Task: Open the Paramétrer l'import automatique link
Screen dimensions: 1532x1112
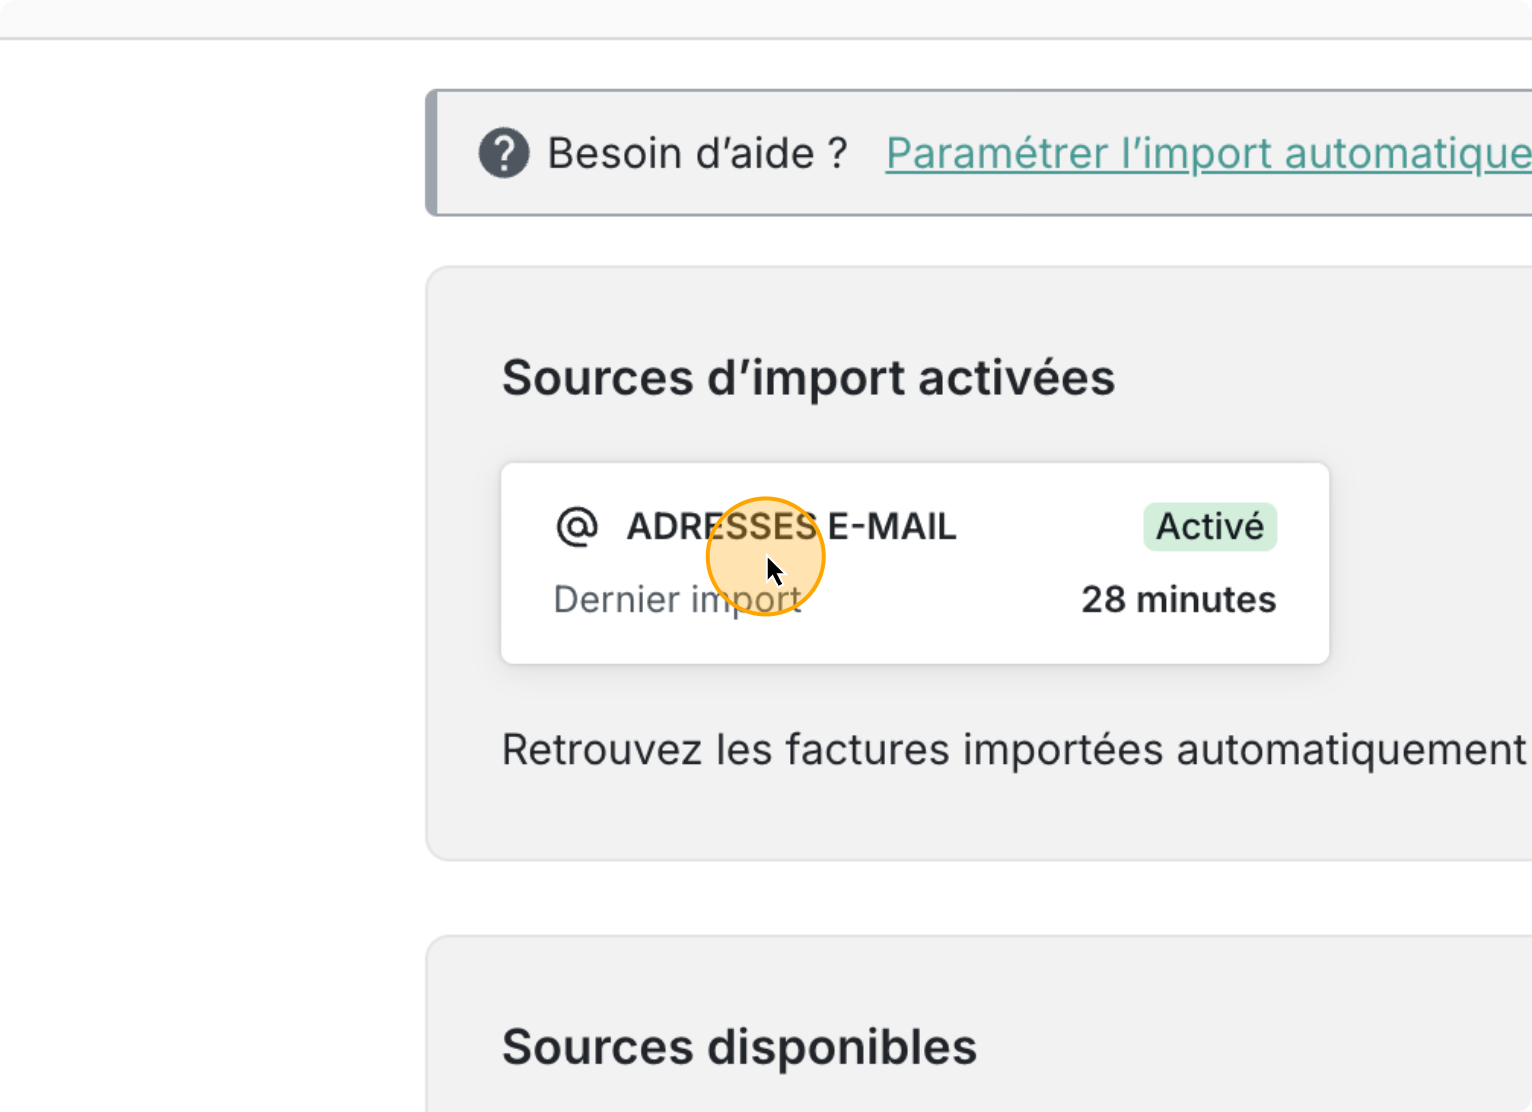Action: point(1208,153)
